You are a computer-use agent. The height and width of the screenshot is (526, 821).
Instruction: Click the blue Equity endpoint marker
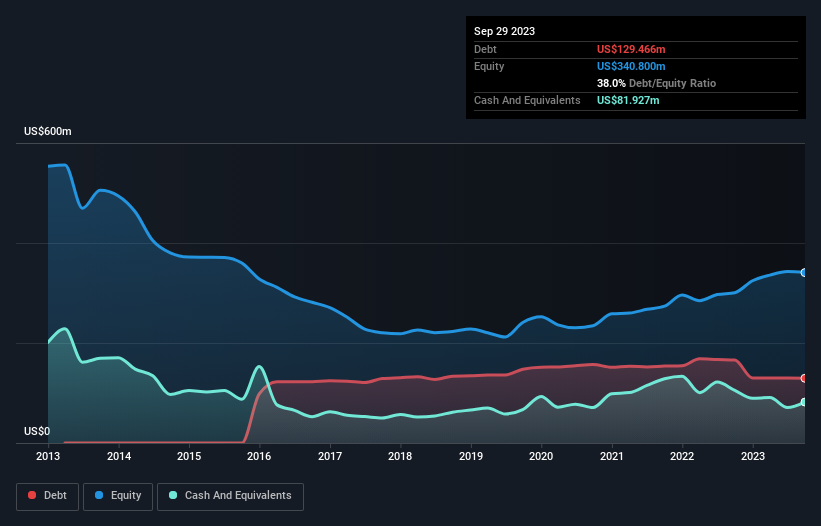coord(804,273)
